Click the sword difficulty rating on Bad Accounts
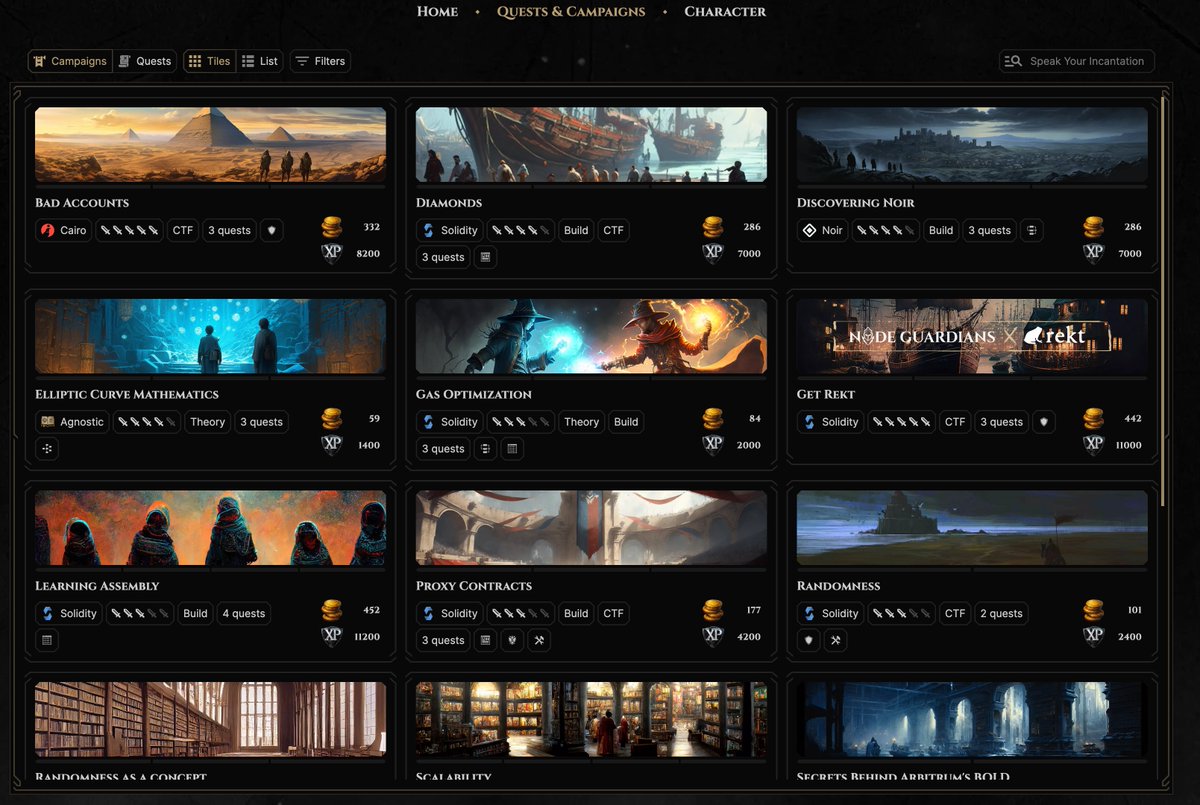1200x805 pixels. pos(130,230)
